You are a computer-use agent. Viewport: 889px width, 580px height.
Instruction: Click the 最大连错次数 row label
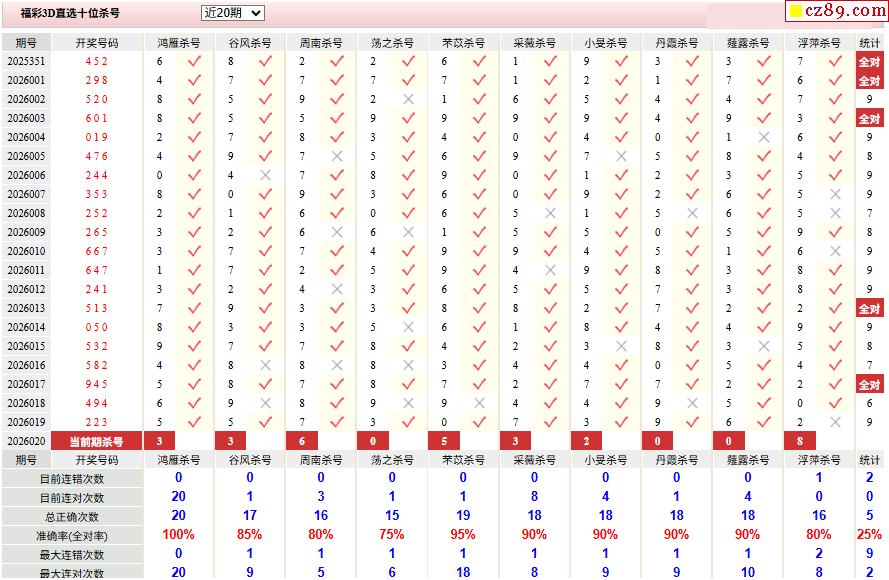tap(72, 554)
